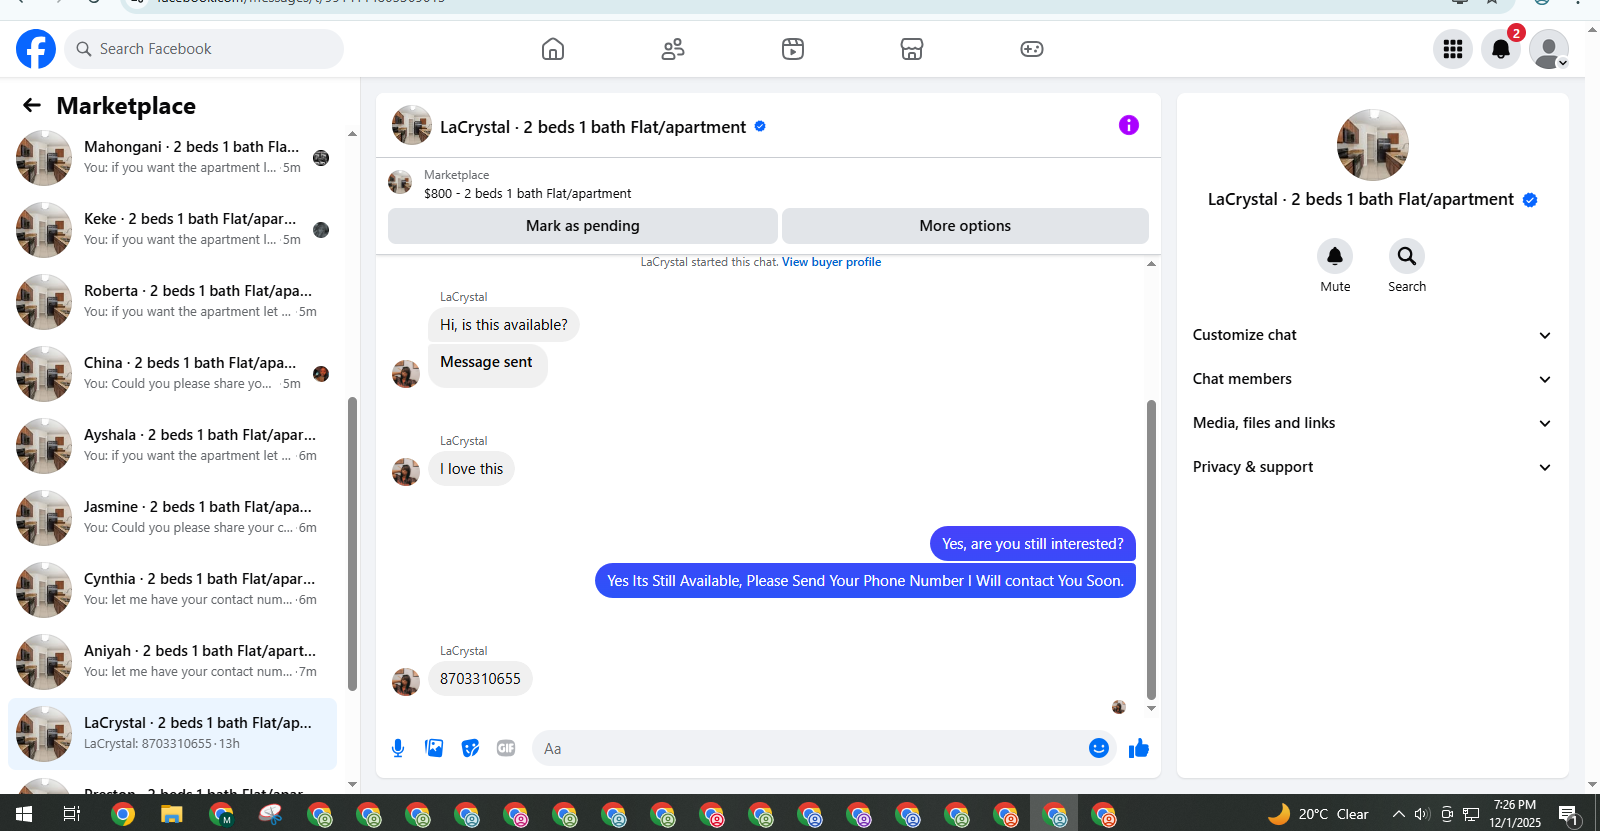Click the conversation list scrollbar

point(352,544)
